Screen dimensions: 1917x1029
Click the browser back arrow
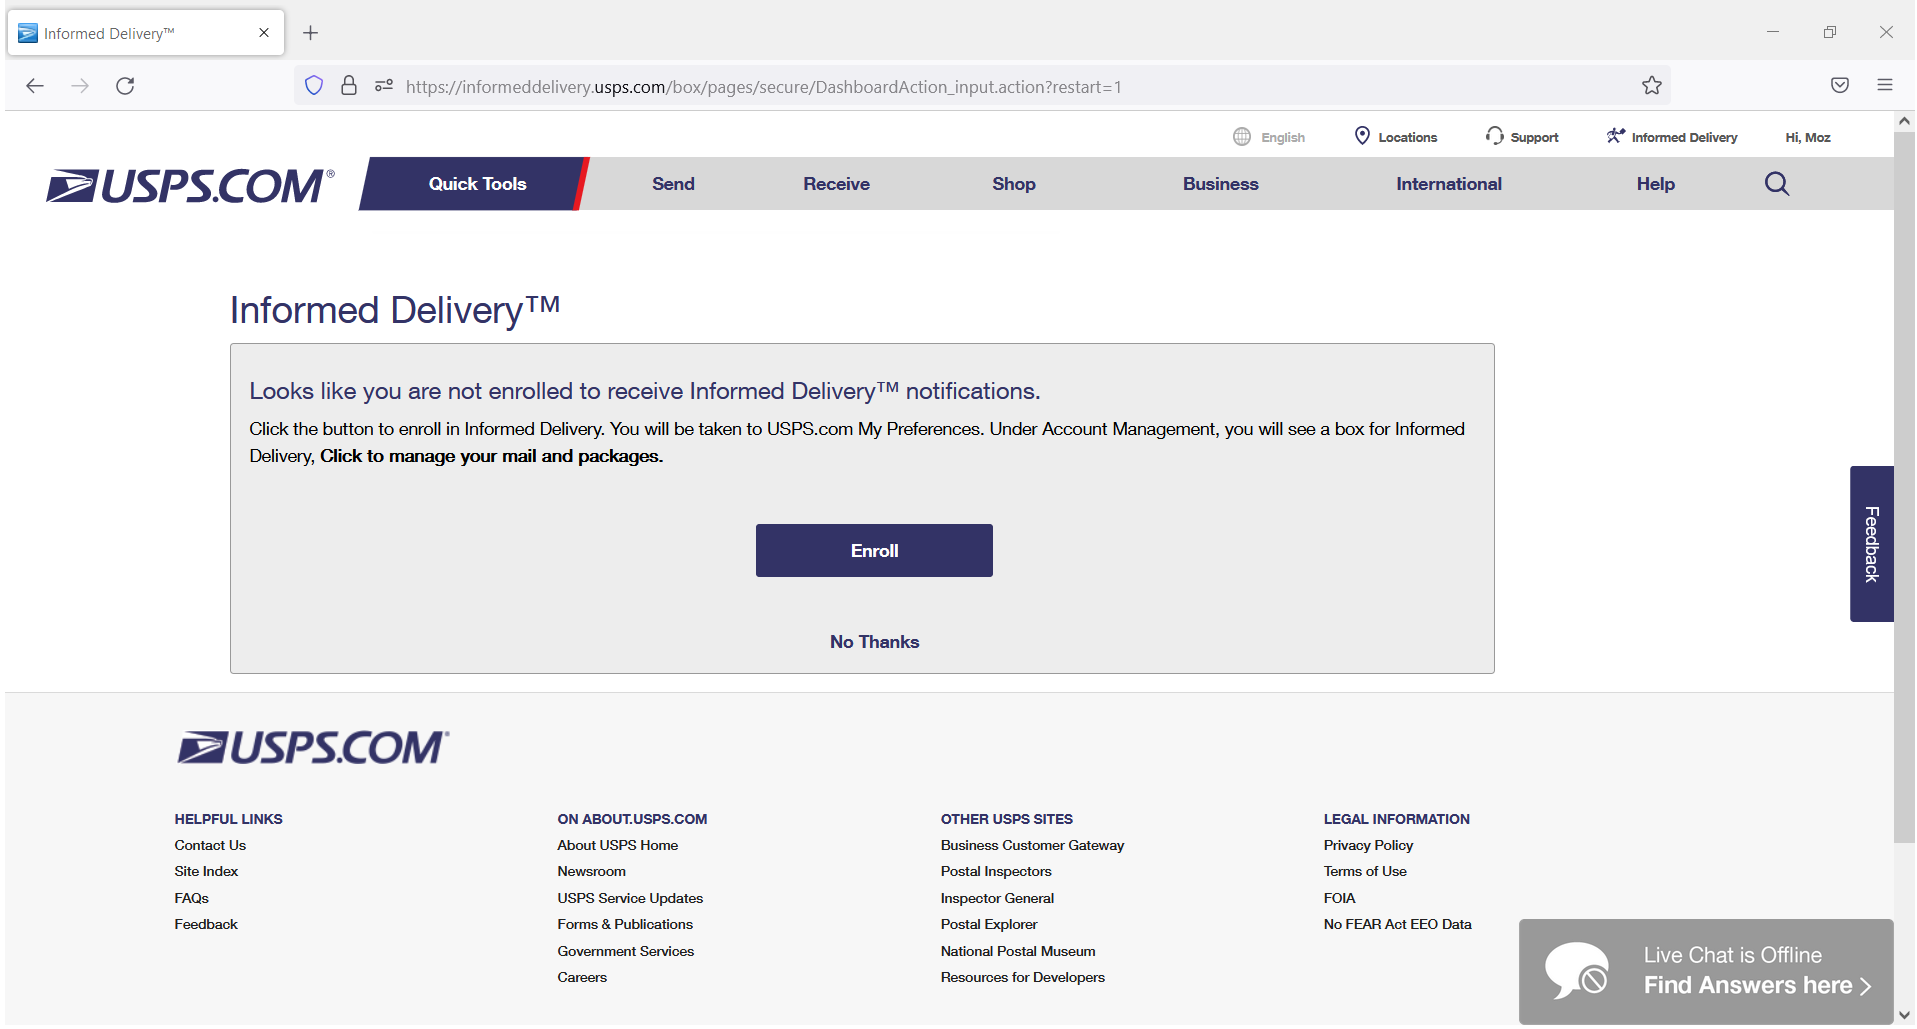pos(35,86)
